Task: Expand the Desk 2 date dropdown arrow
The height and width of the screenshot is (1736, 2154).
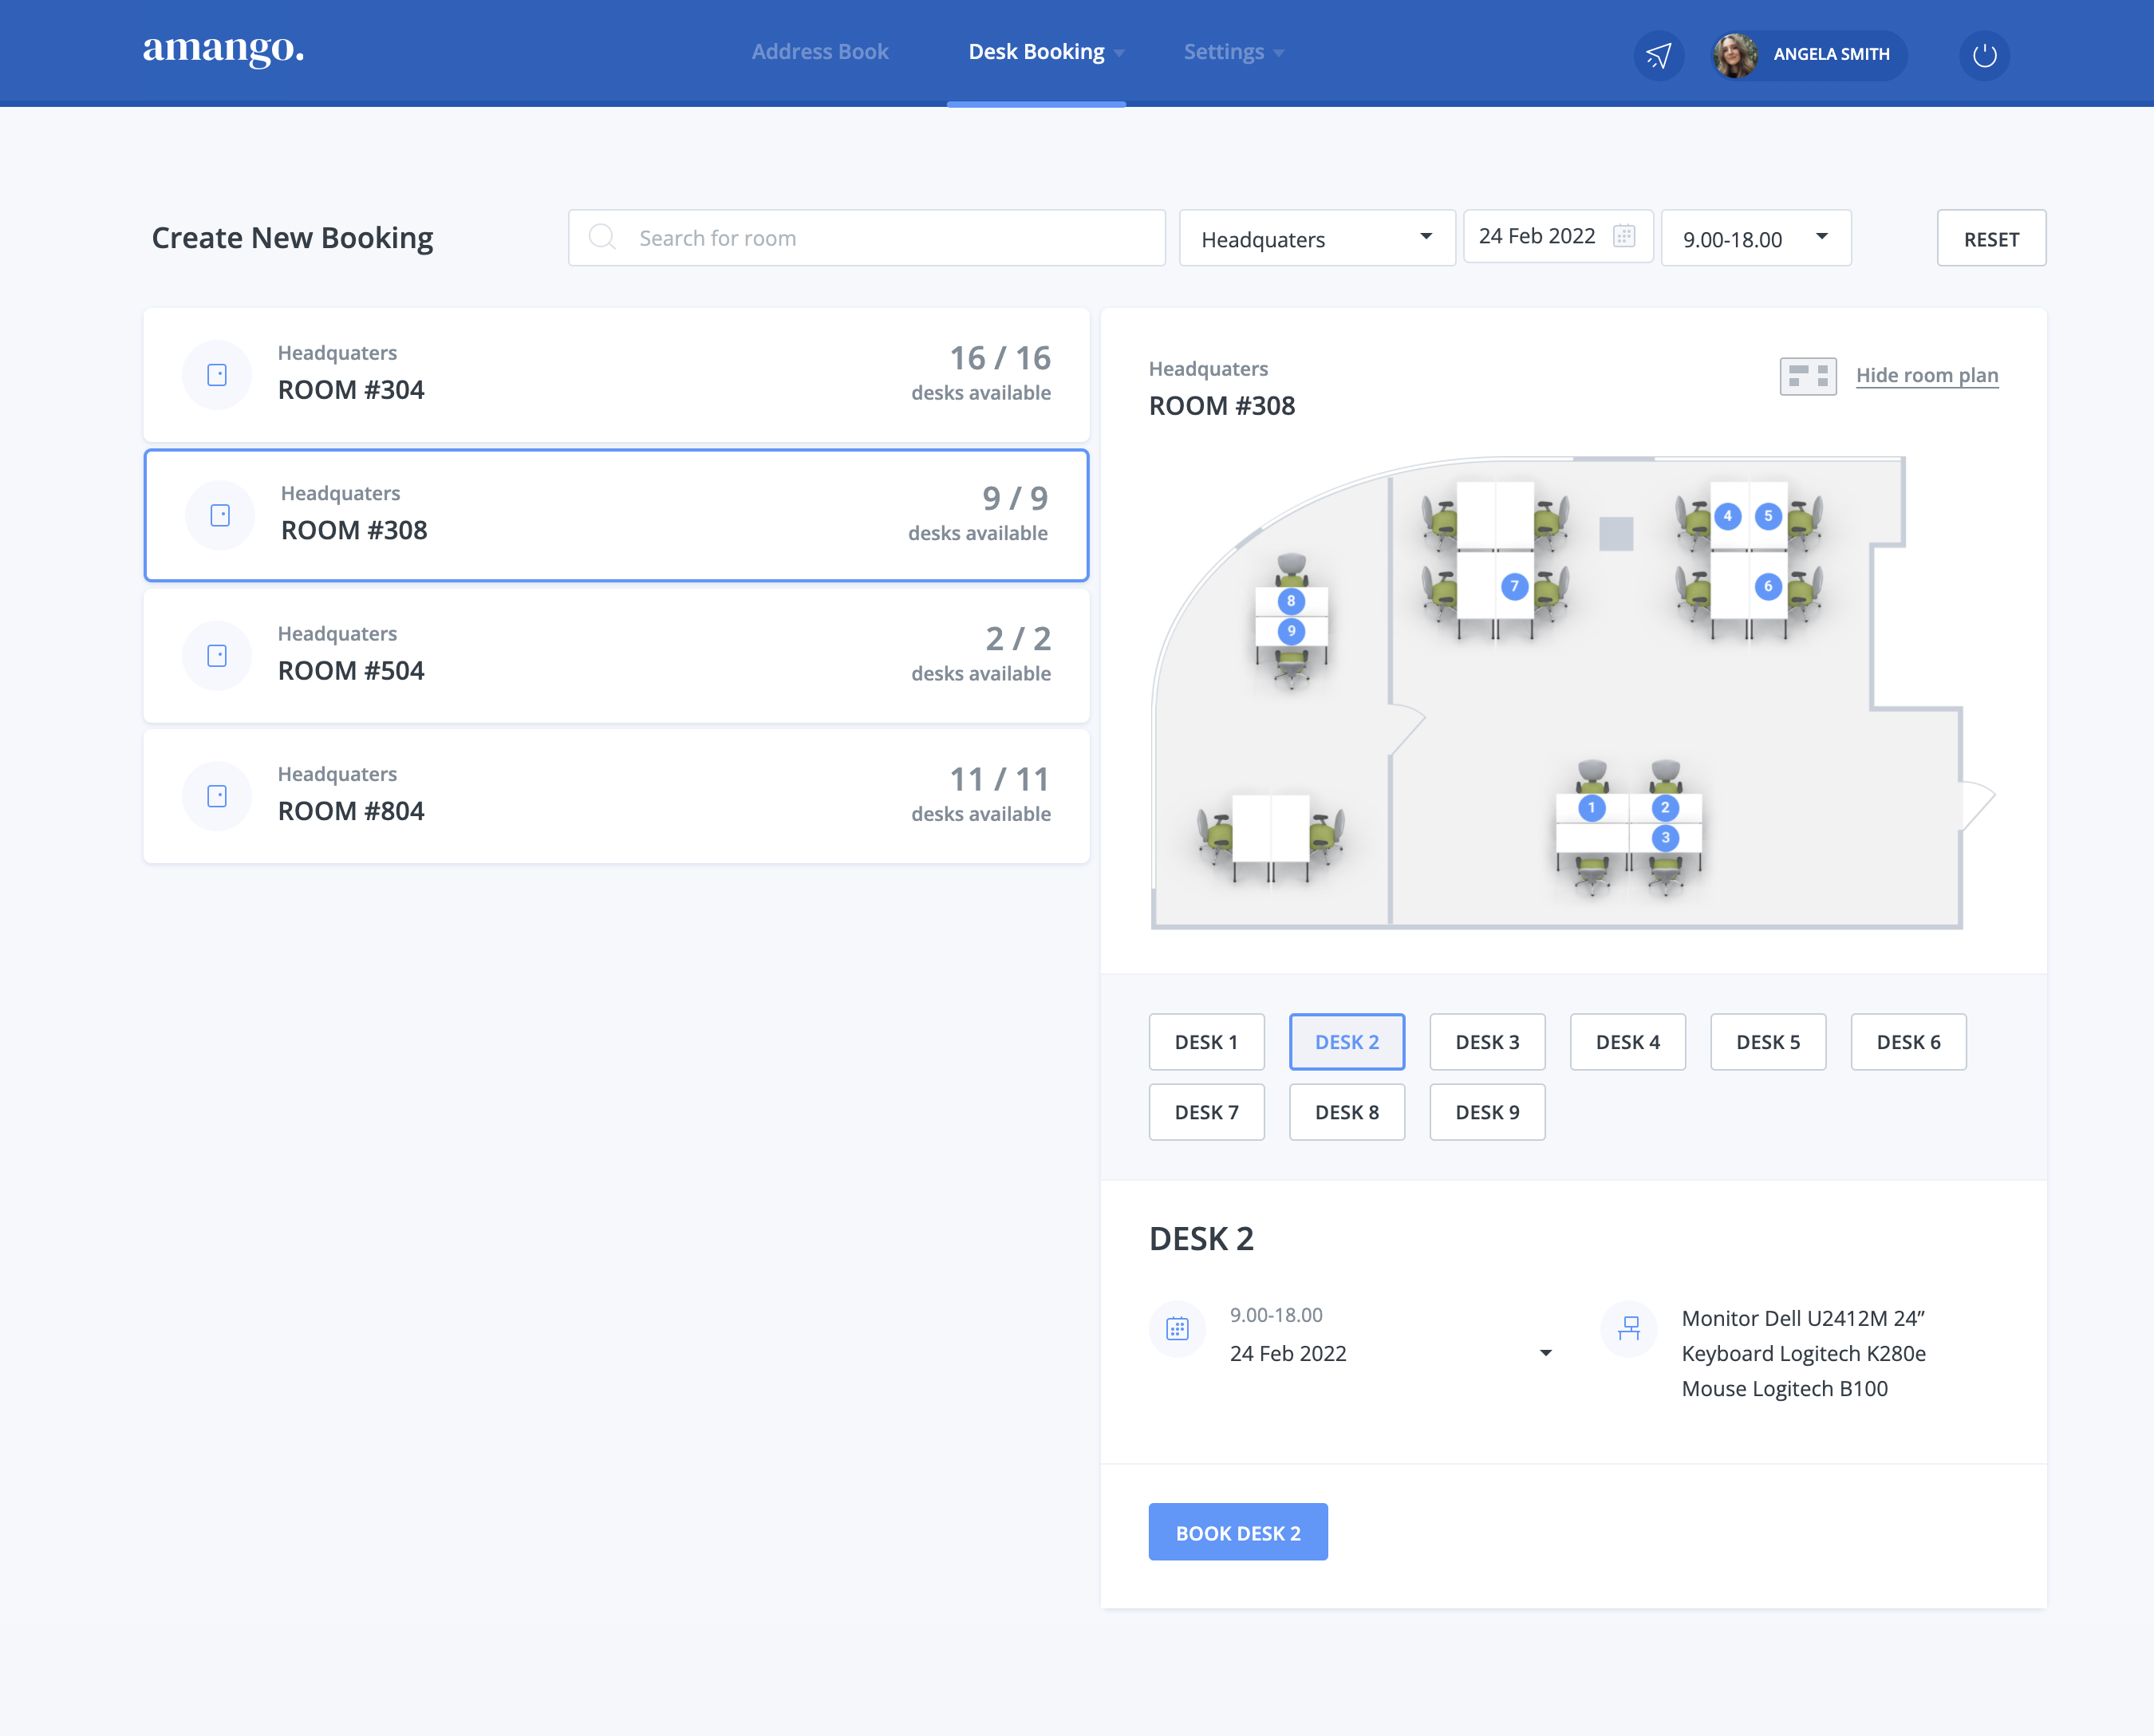Action: 1545,1353
